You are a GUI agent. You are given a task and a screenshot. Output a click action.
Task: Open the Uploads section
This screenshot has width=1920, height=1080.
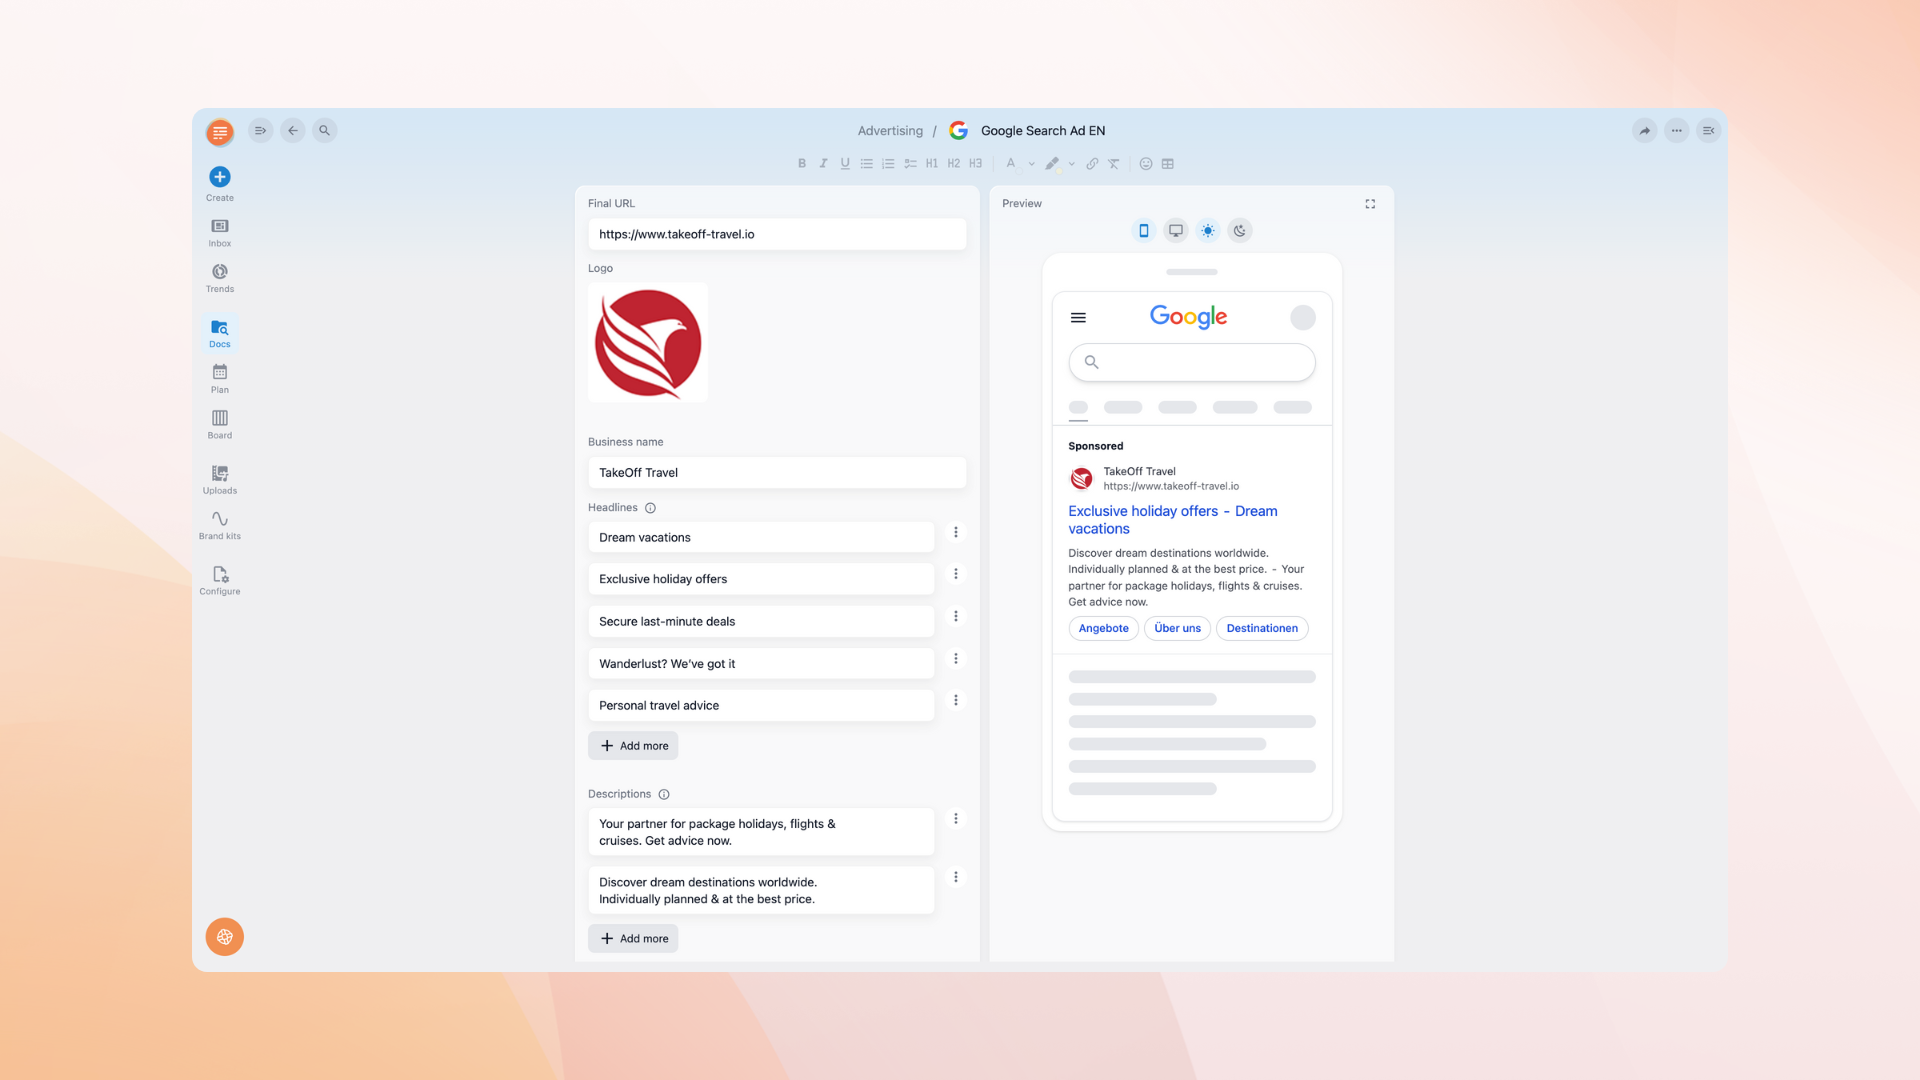(x=220, y=479)
